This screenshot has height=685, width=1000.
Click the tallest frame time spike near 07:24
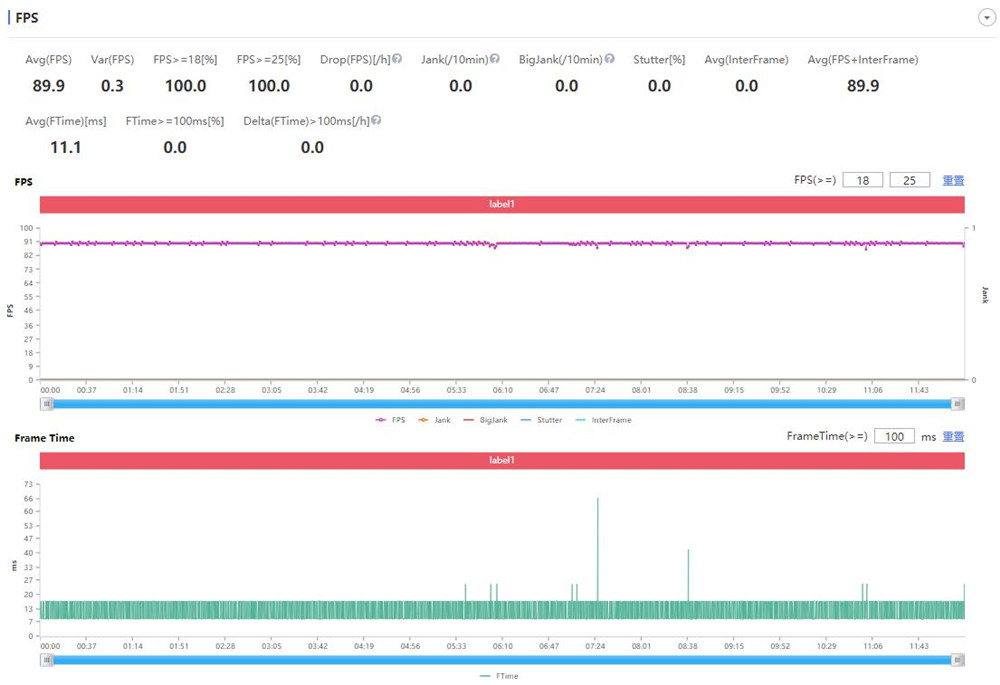(598, 549)
